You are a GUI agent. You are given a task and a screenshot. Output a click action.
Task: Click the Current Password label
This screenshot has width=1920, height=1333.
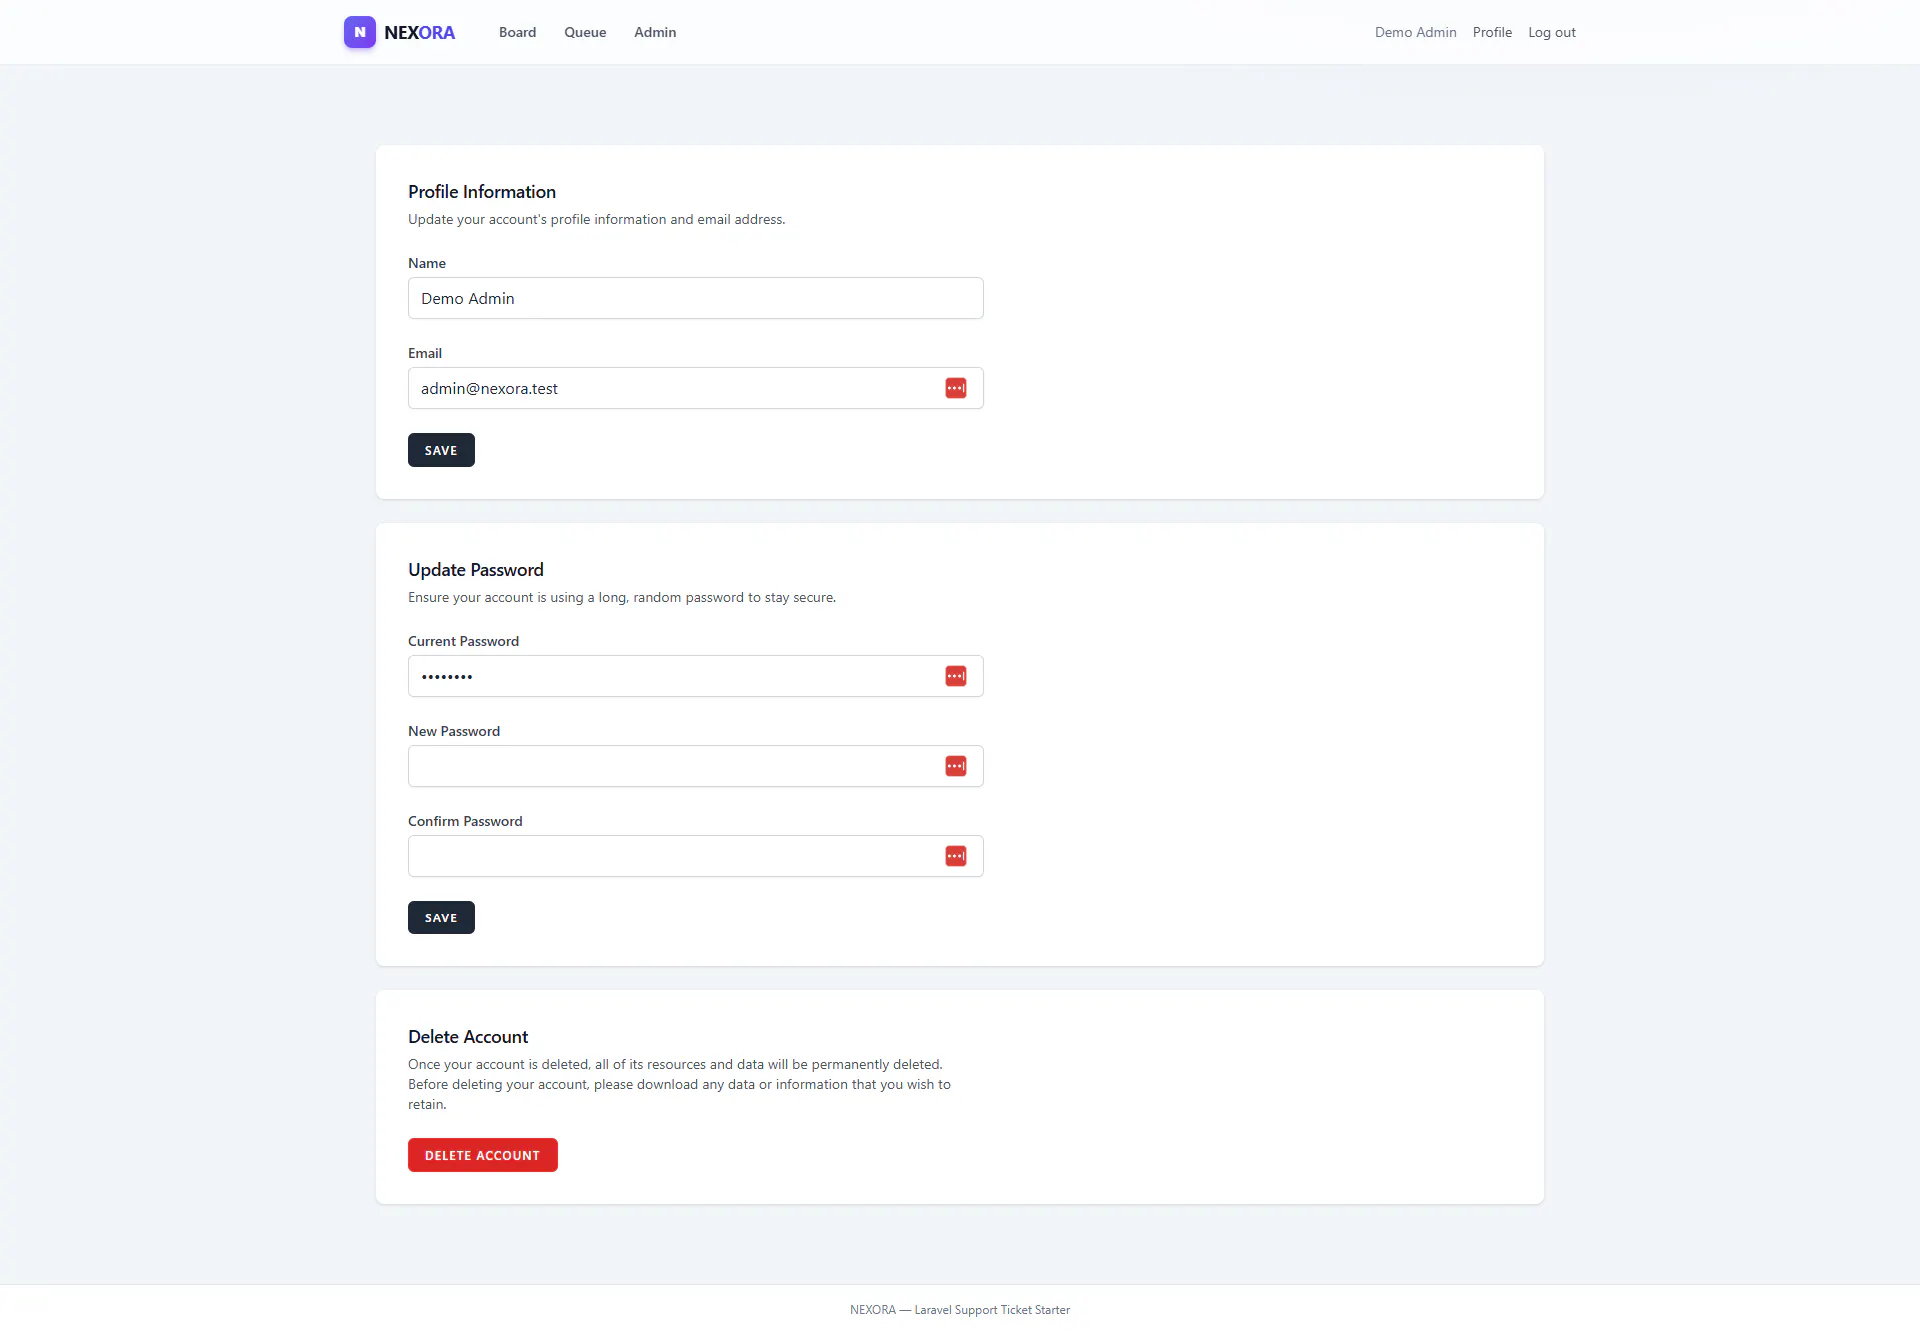463,641
